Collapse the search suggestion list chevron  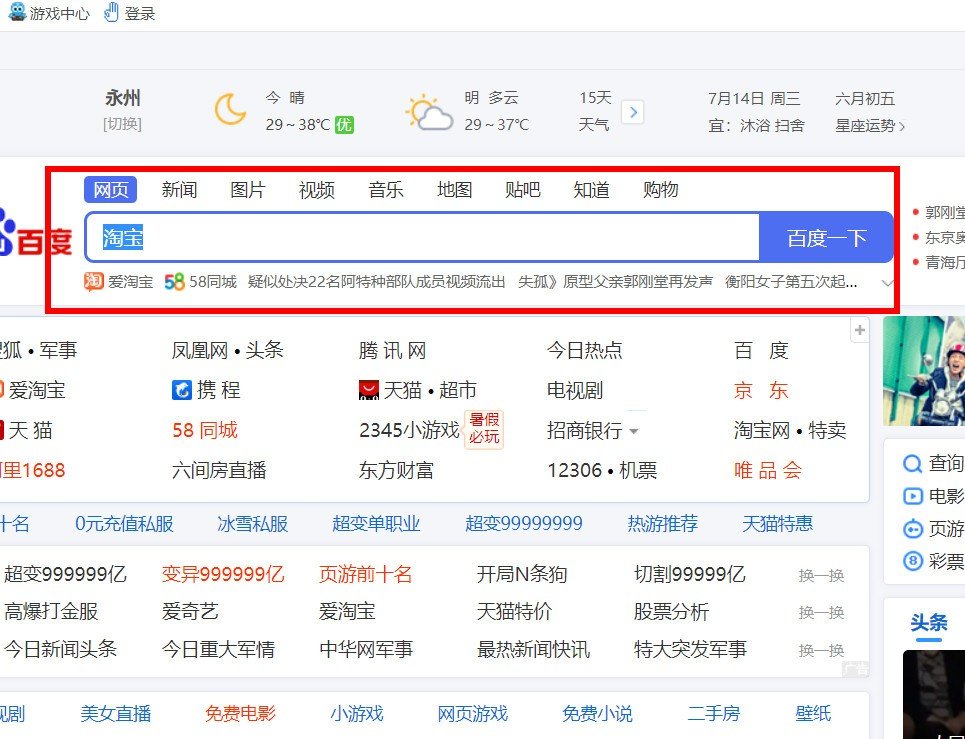(x=888, y=284)
